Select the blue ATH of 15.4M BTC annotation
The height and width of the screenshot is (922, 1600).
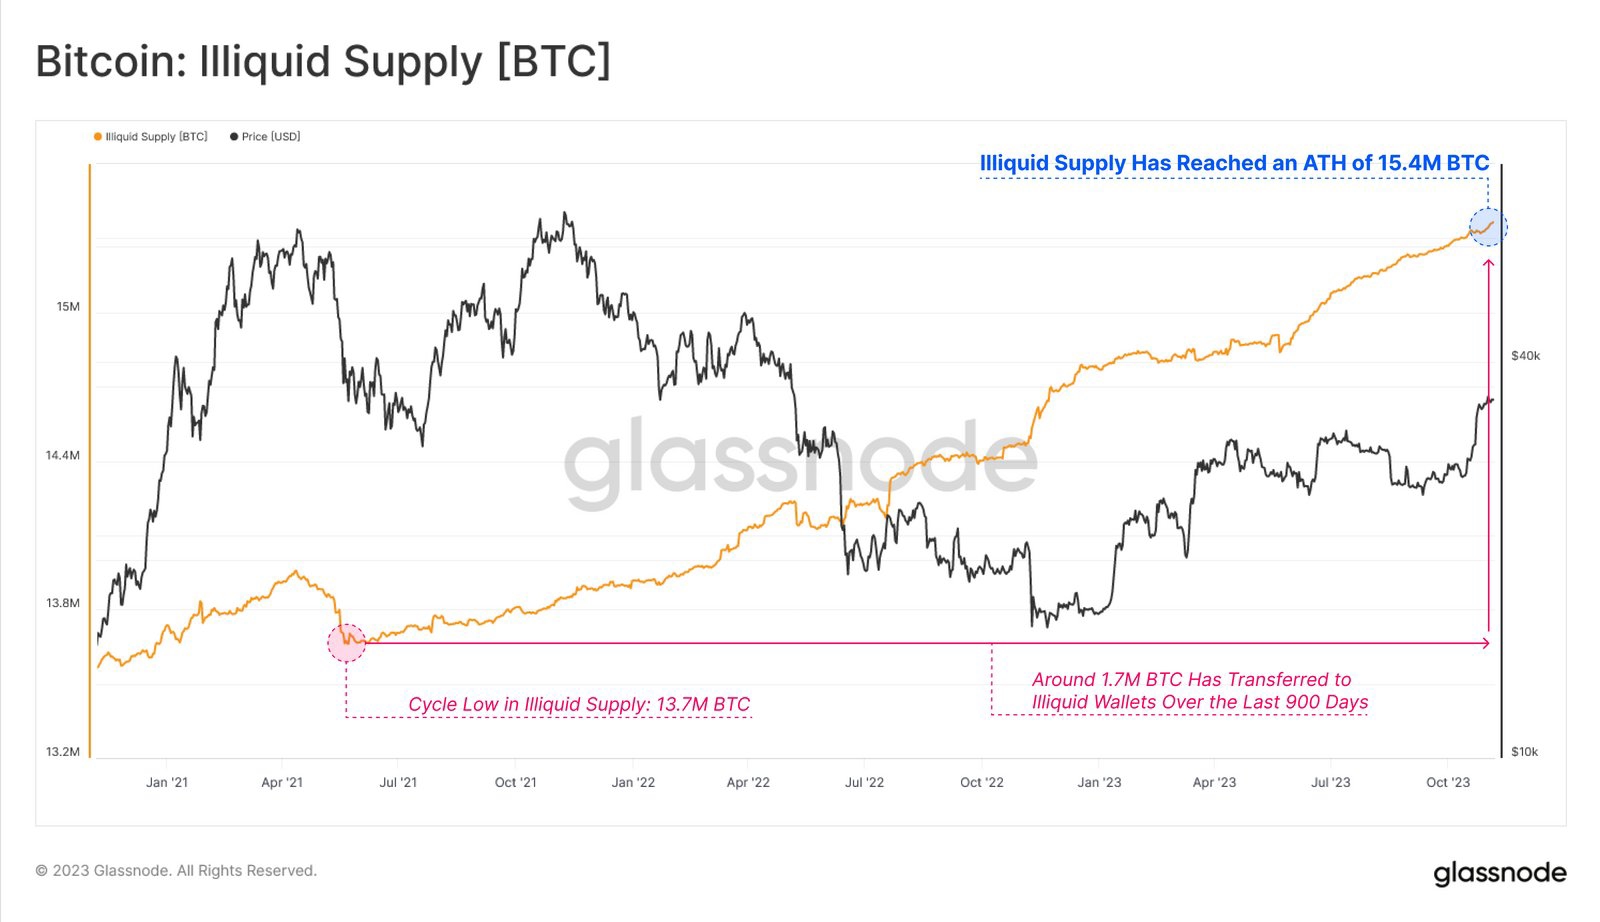pyautogui.click(x=1234, y=163)
